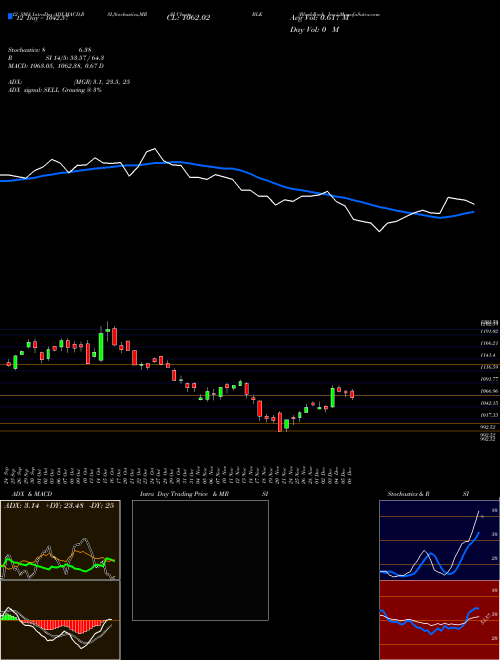Image resolution: width=500 pixels, height=660 pixels.
Task: Click the ADX signal: SELL text
Action: click(55, 90)
